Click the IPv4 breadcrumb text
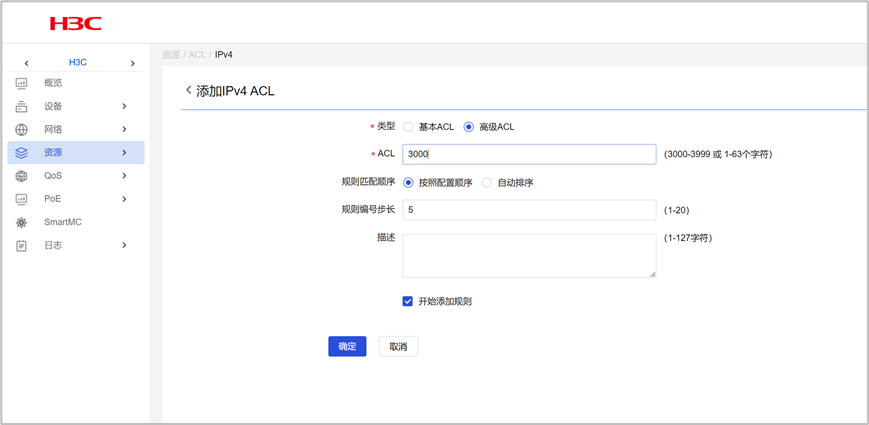This screenshot has width=869, height=425. (223, 54)
